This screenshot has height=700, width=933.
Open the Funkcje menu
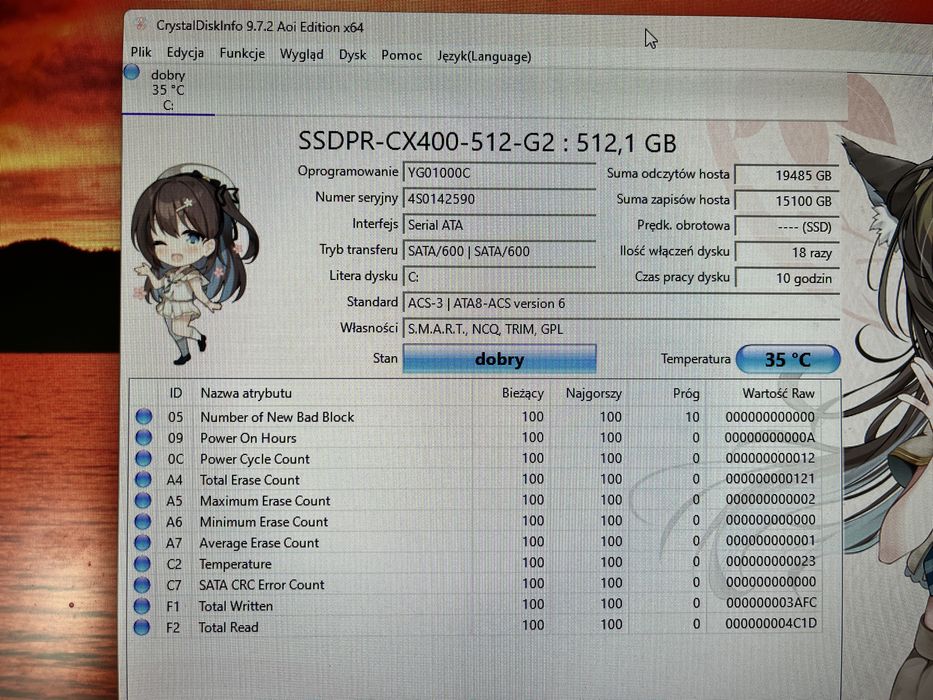[x=242, y=54]
